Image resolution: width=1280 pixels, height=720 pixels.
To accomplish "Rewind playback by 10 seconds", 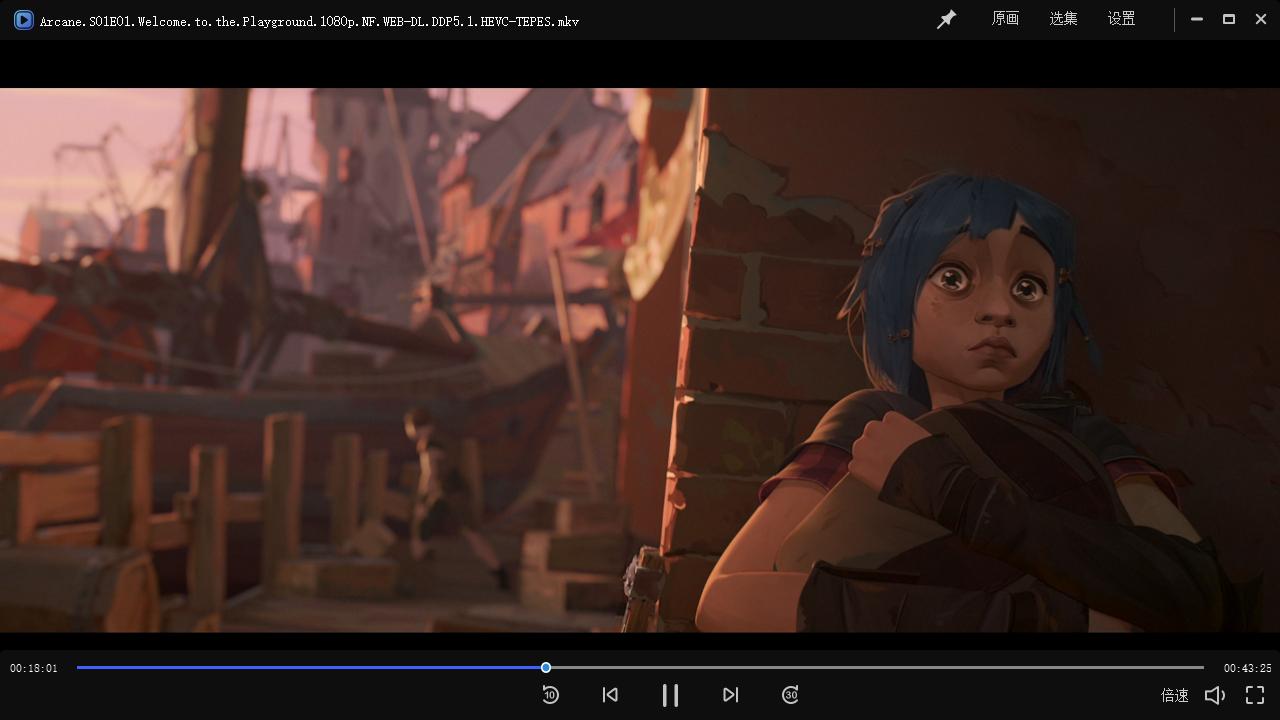I will tap(550, 695).
